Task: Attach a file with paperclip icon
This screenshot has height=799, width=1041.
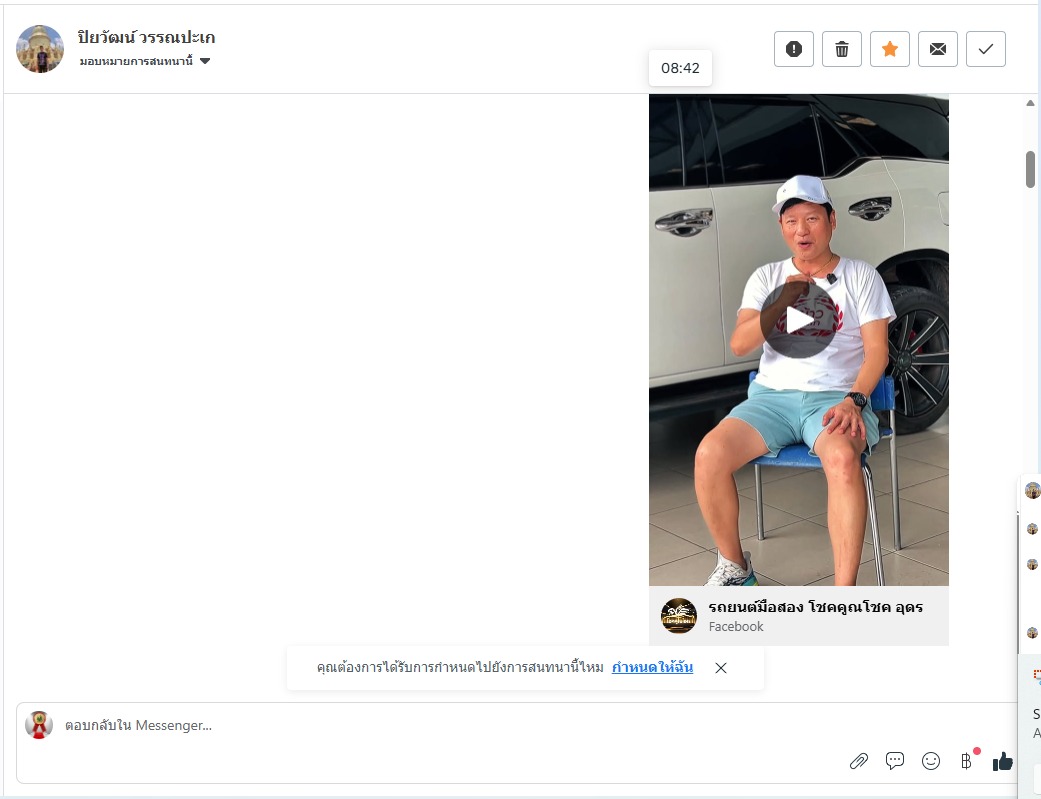Action: [x=859, y=761]
